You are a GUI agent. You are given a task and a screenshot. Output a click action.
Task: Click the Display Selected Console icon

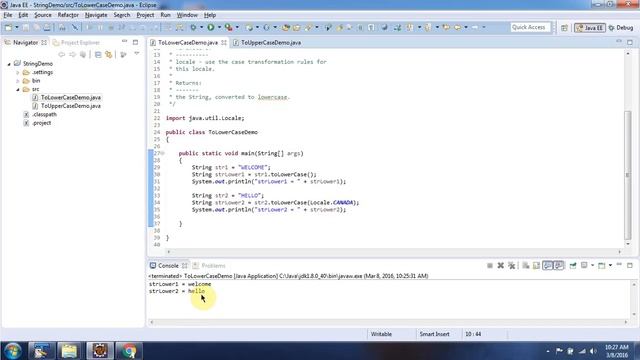(x=584, y=266)
